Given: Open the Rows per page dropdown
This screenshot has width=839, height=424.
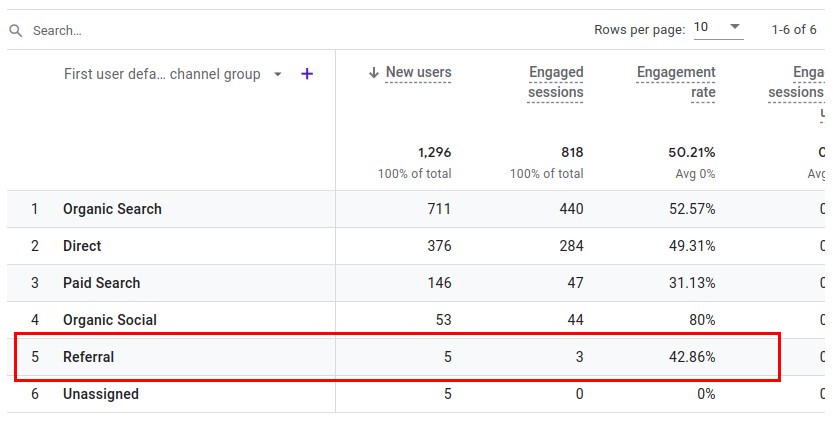Looking at the screenshot, I should (x=718, y=28).
